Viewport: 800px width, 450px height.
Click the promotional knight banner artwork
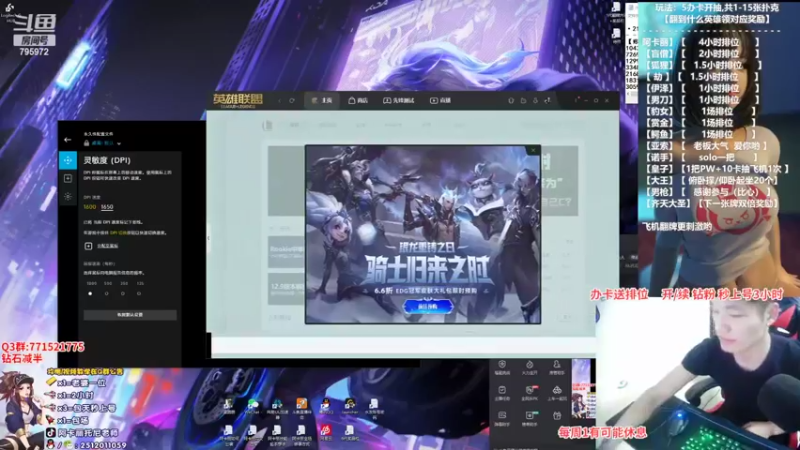point(423,234)
